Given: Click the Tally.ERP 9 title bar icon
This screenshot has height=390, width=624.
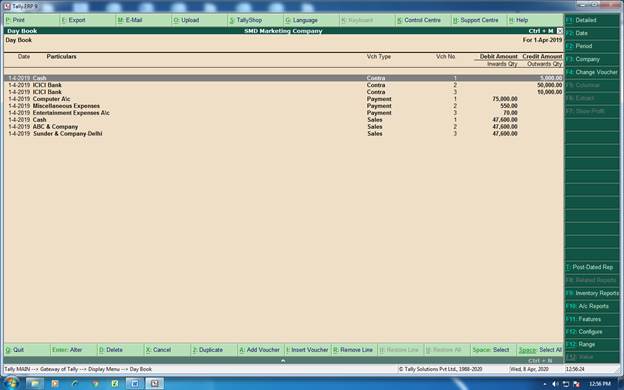Looking at the screenshot, I should click(x=7, y=6).
